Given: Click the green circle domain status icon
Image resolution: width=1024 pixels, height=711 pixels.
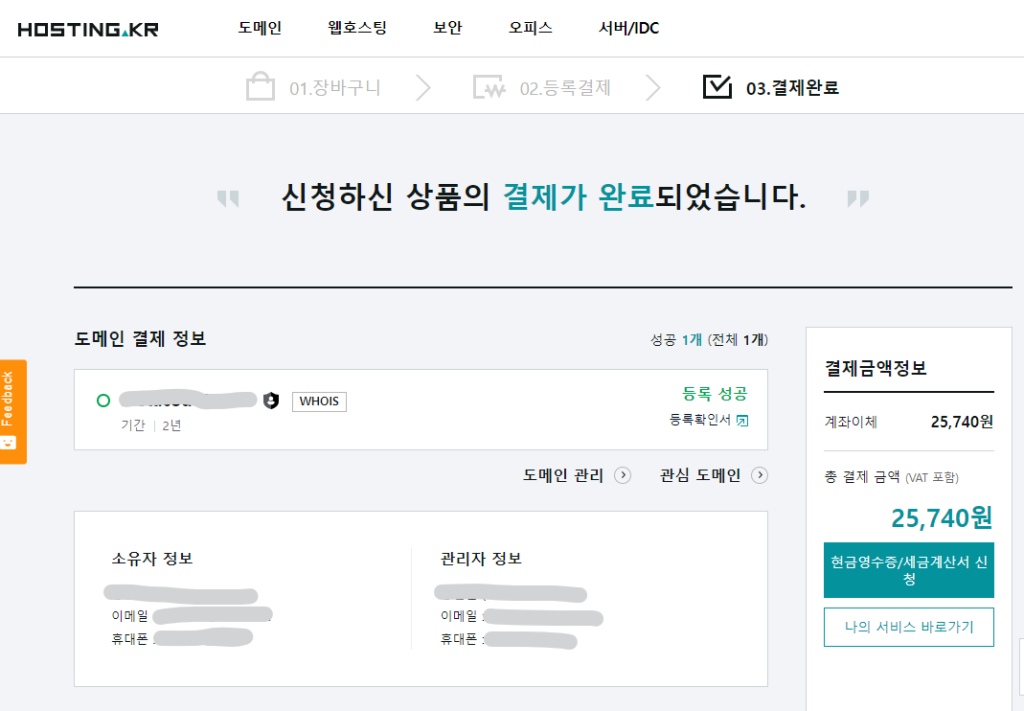Looking at the screenshot, I should [103, 401].
